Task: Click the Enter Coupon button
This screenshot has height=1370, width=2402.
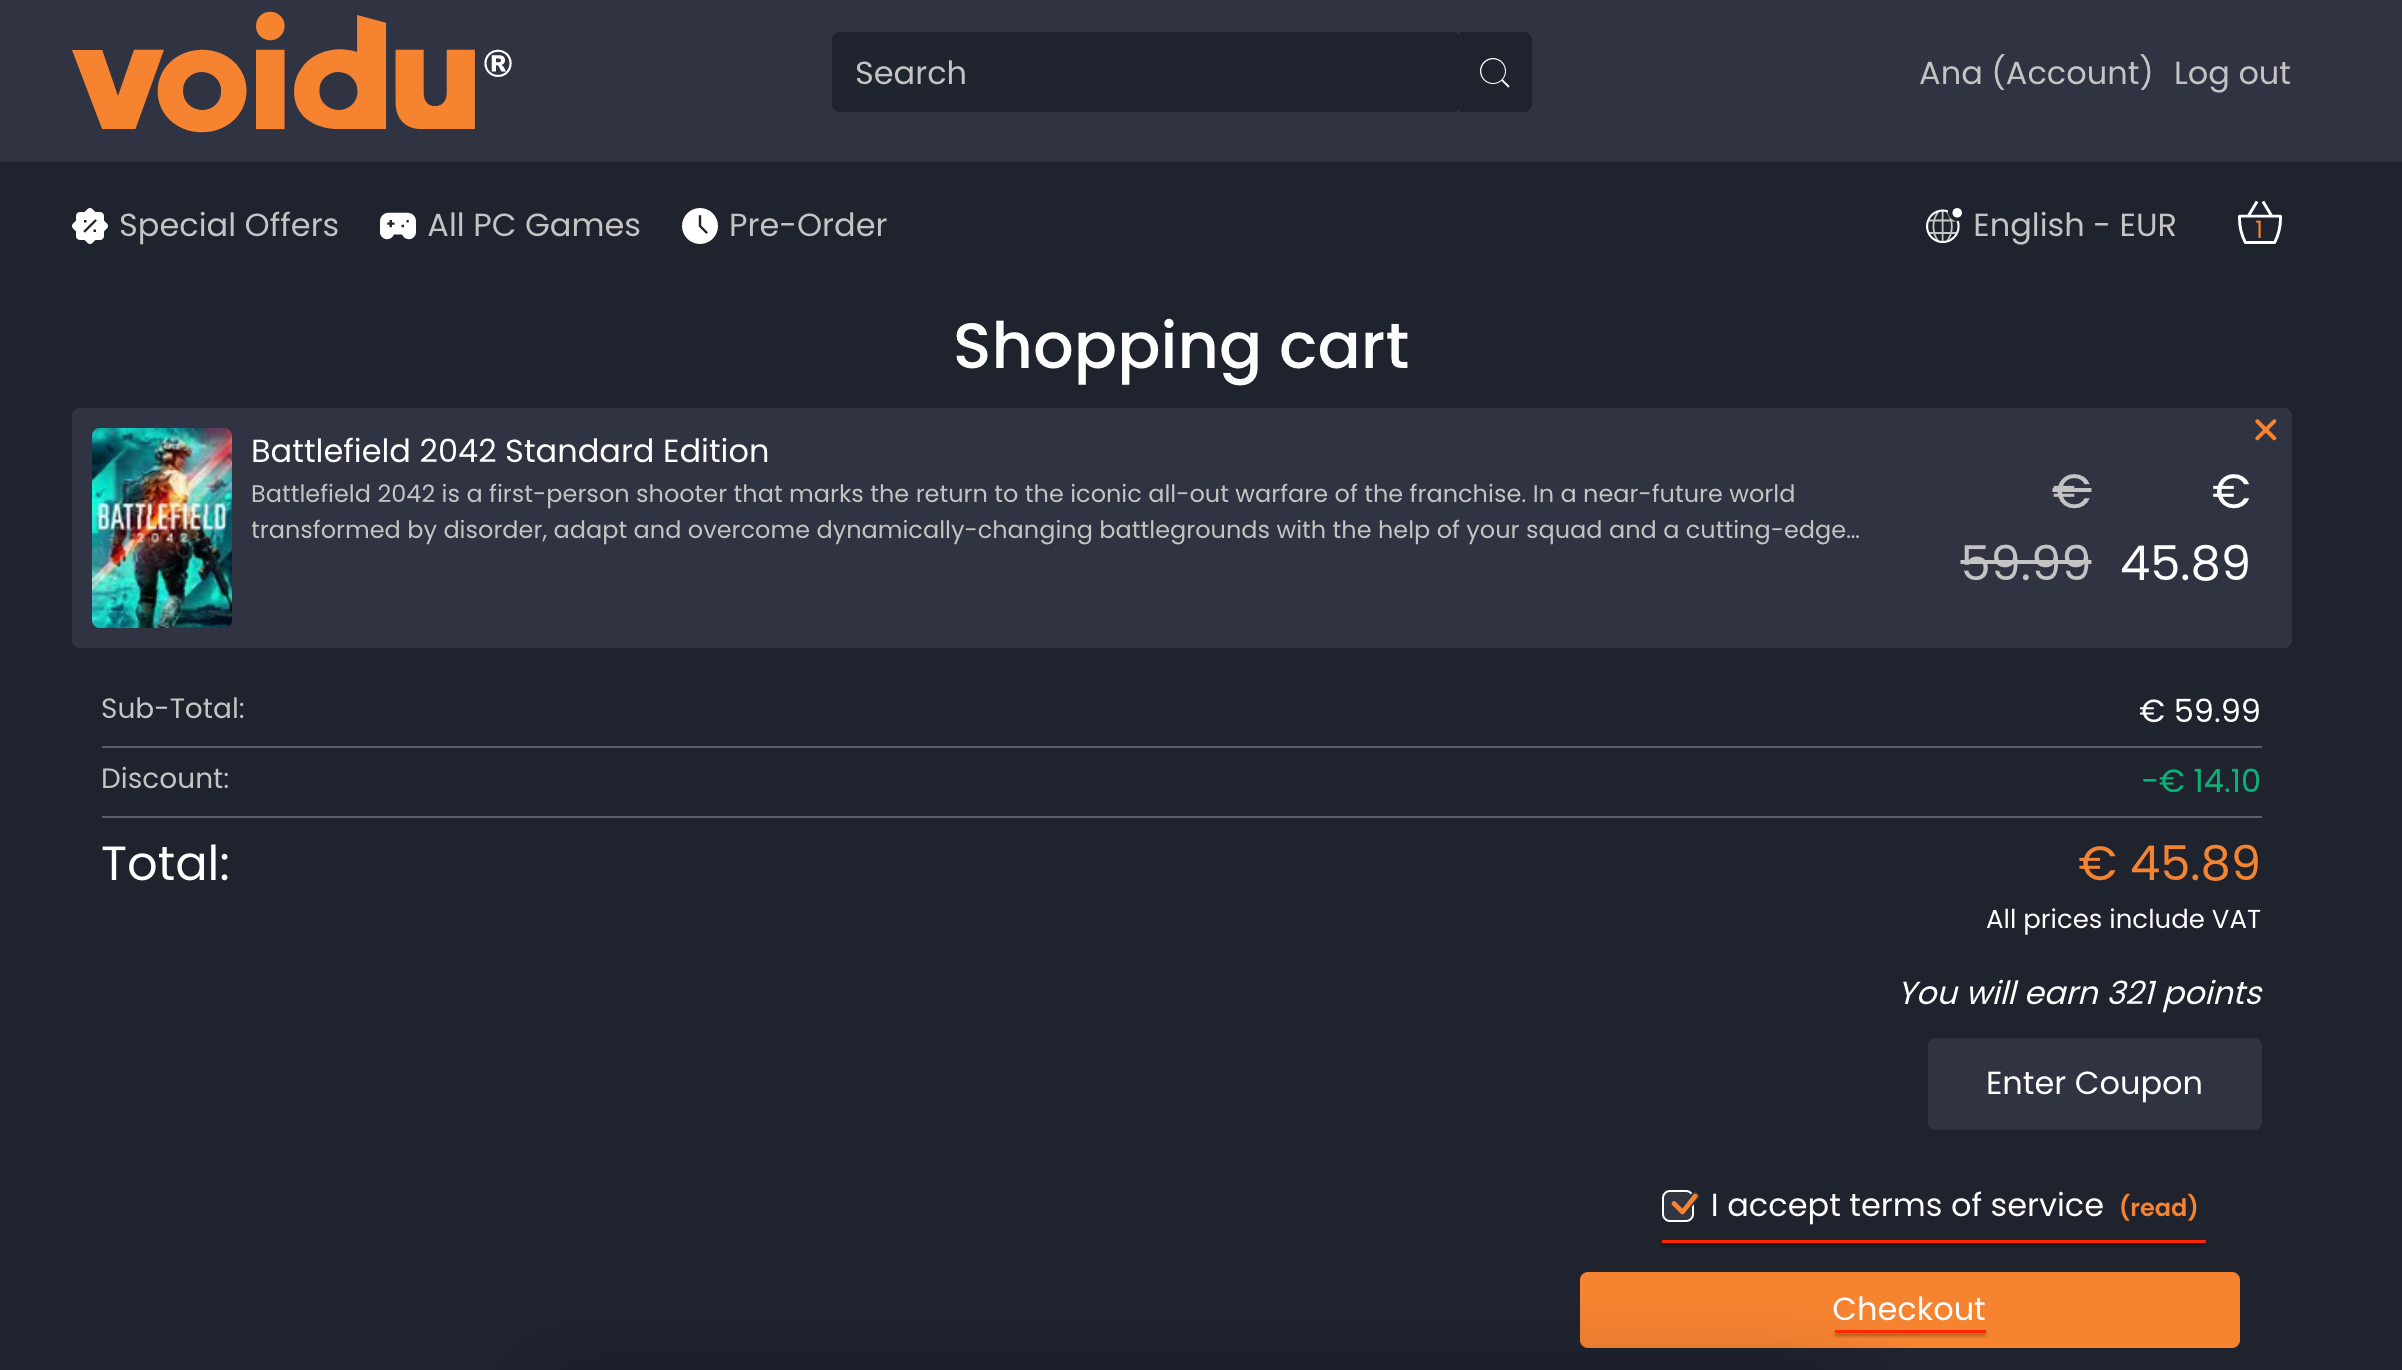Action: [x=2093, y=1084]
